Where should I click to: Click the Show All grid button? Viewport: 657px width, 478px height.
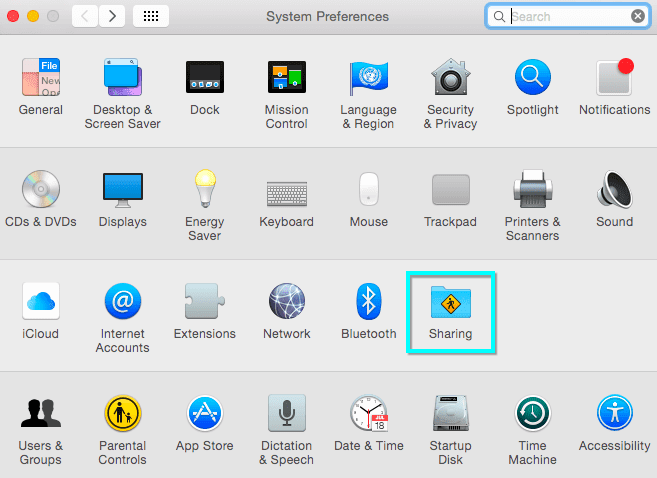pos(151,16)
